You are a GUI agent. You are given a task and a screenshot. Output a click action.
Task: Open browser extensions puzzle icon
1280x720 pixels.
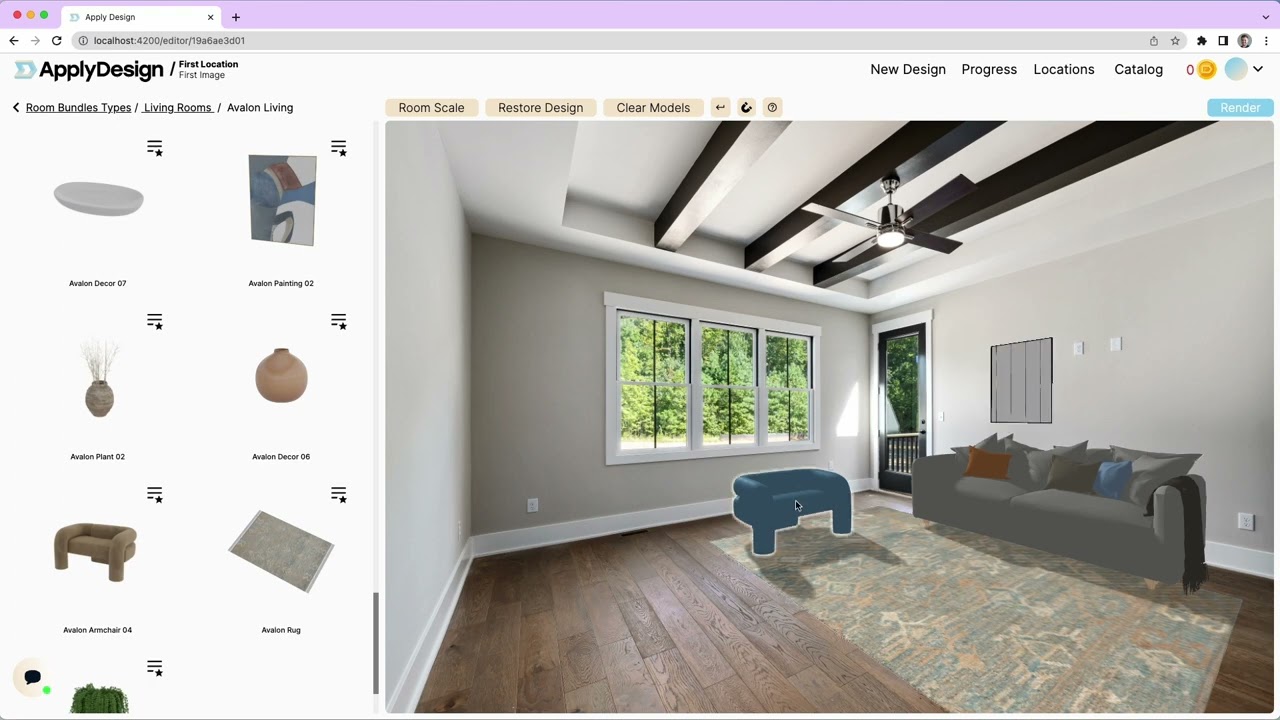tap(1201, 41)
